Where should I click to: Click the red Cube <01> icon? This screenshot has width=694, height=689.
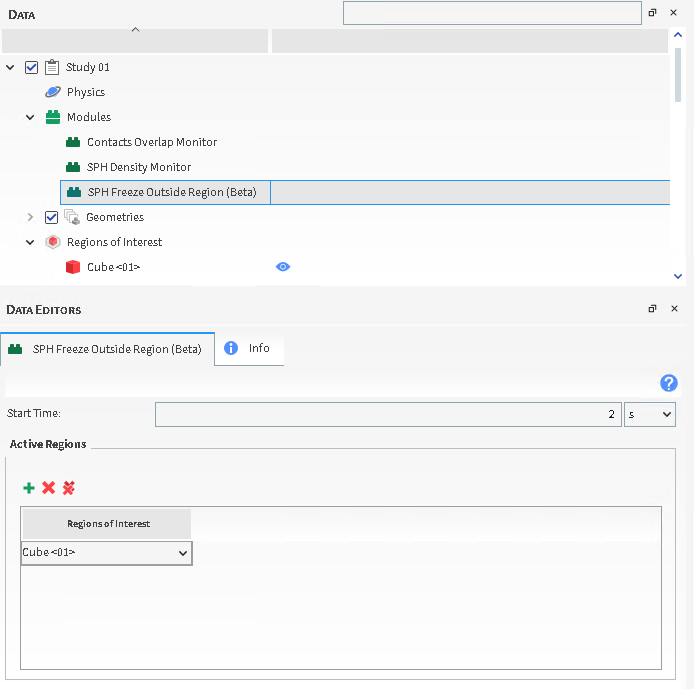click(73, 267)
